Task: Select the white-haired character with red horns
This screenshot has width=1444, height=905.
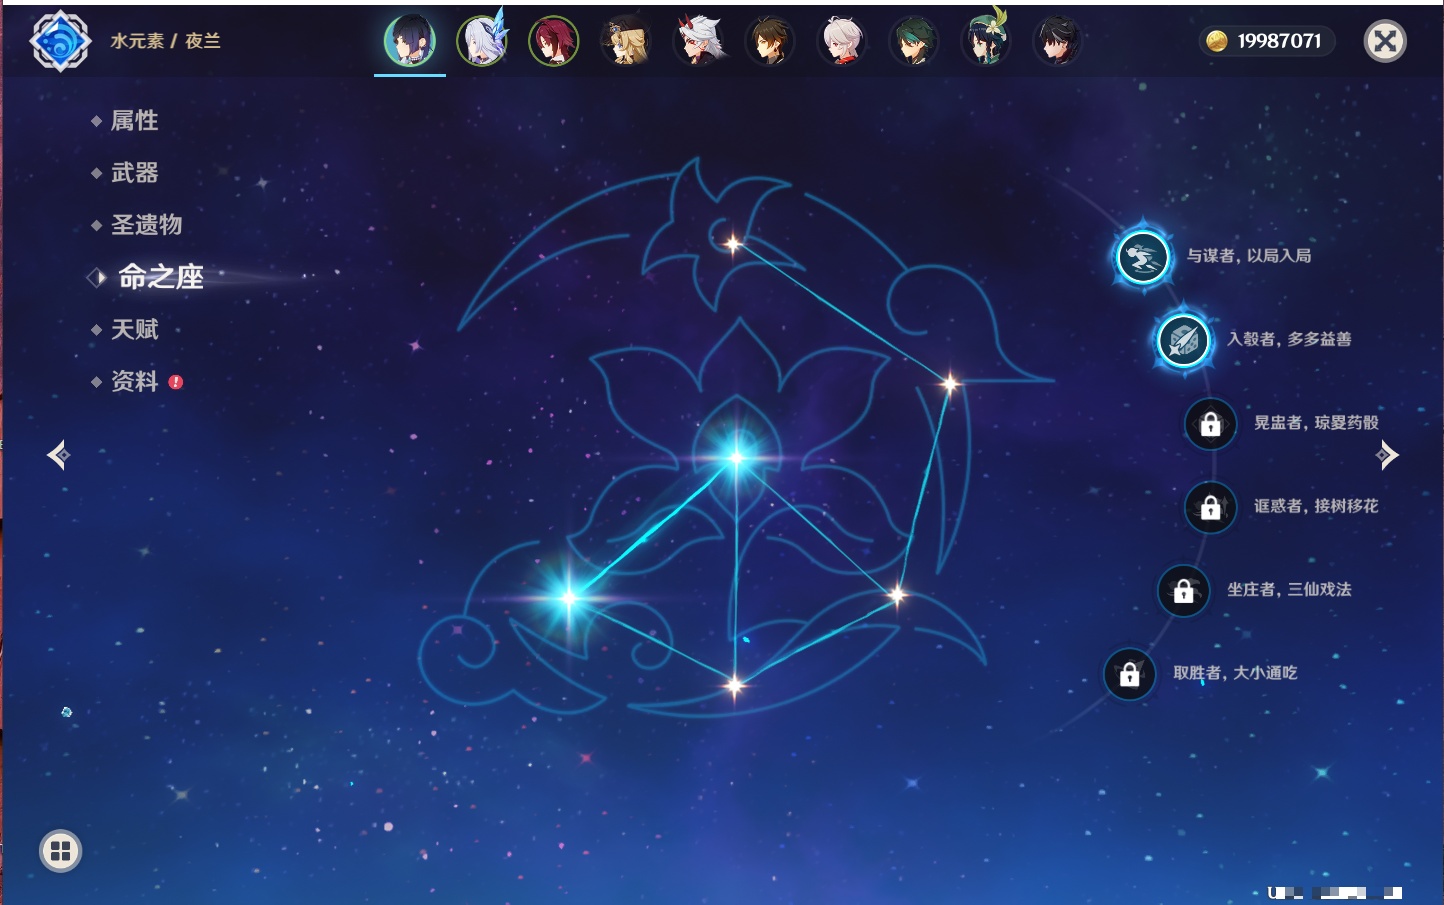Action: pyautogui.click(x=698, y=41)
